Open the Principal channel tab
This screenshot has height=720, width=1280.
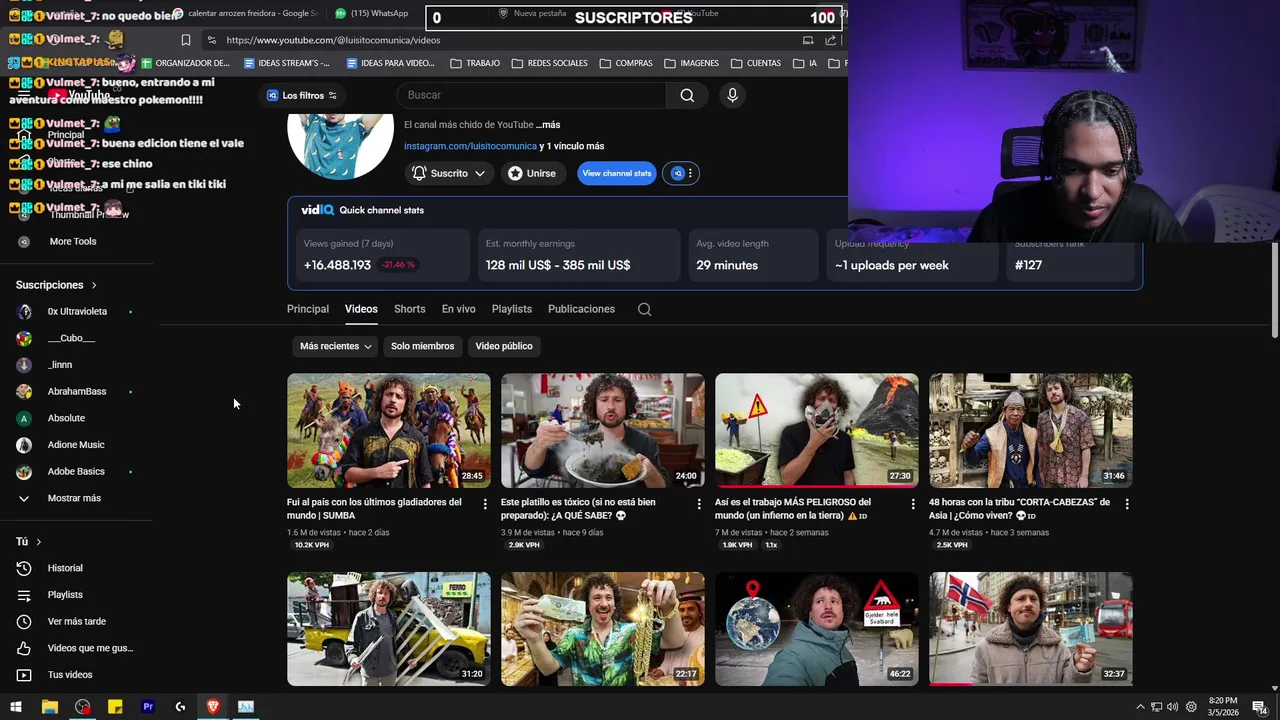click(308, 309)
